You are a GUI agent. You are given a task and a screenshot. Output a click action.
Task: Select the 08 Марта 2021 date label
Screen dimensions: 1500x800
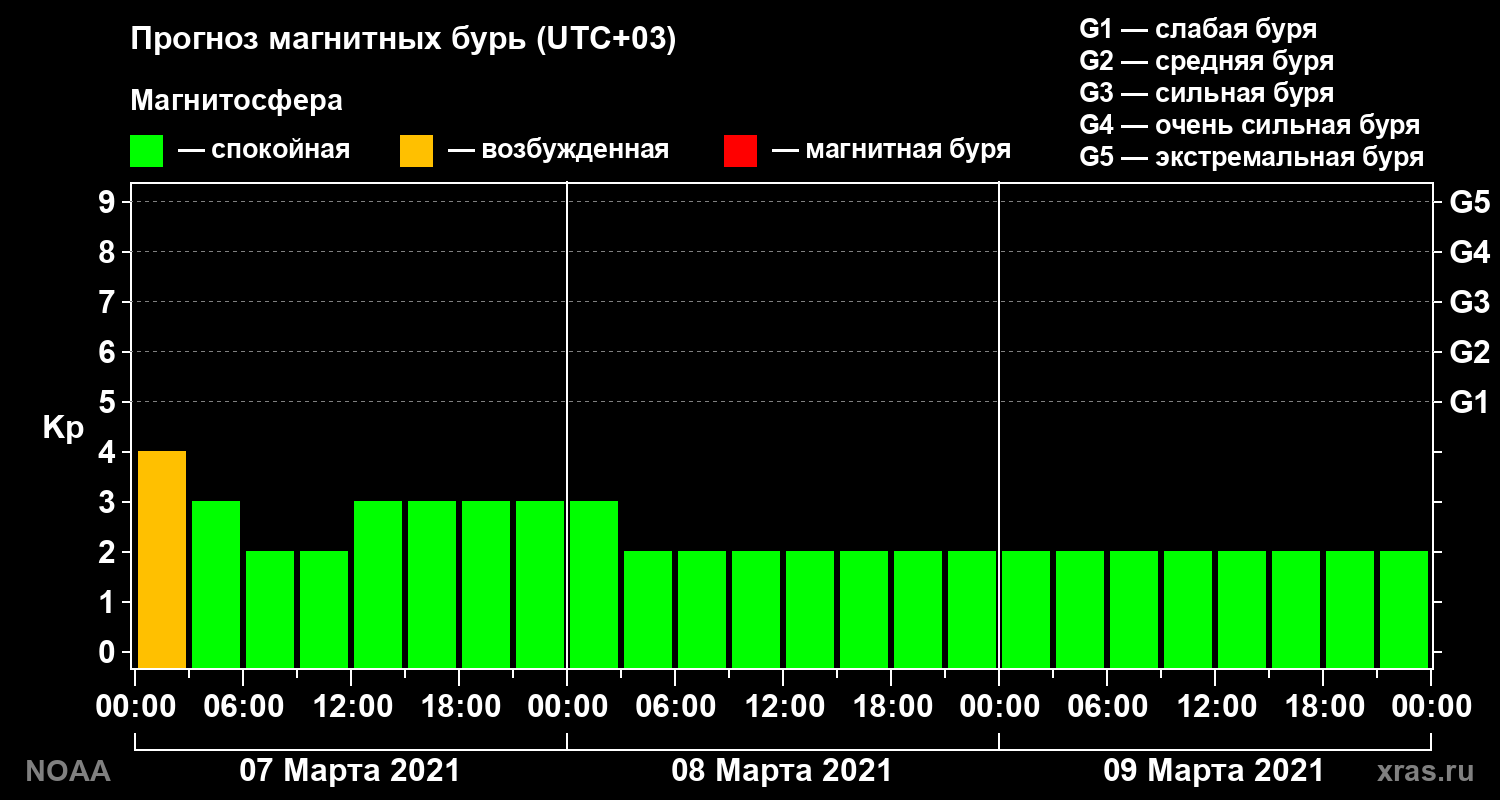[782, 771]
